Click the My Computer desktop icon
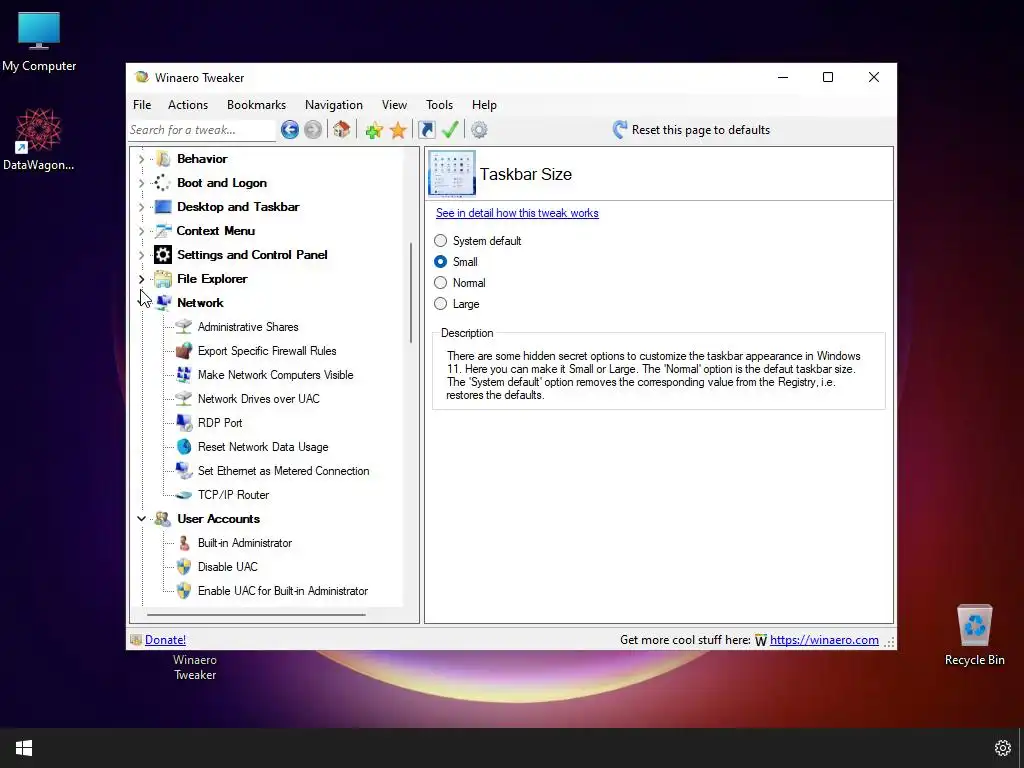Image resolution: width=1024 pixels, height=768 pixels. tap(39, 42)
